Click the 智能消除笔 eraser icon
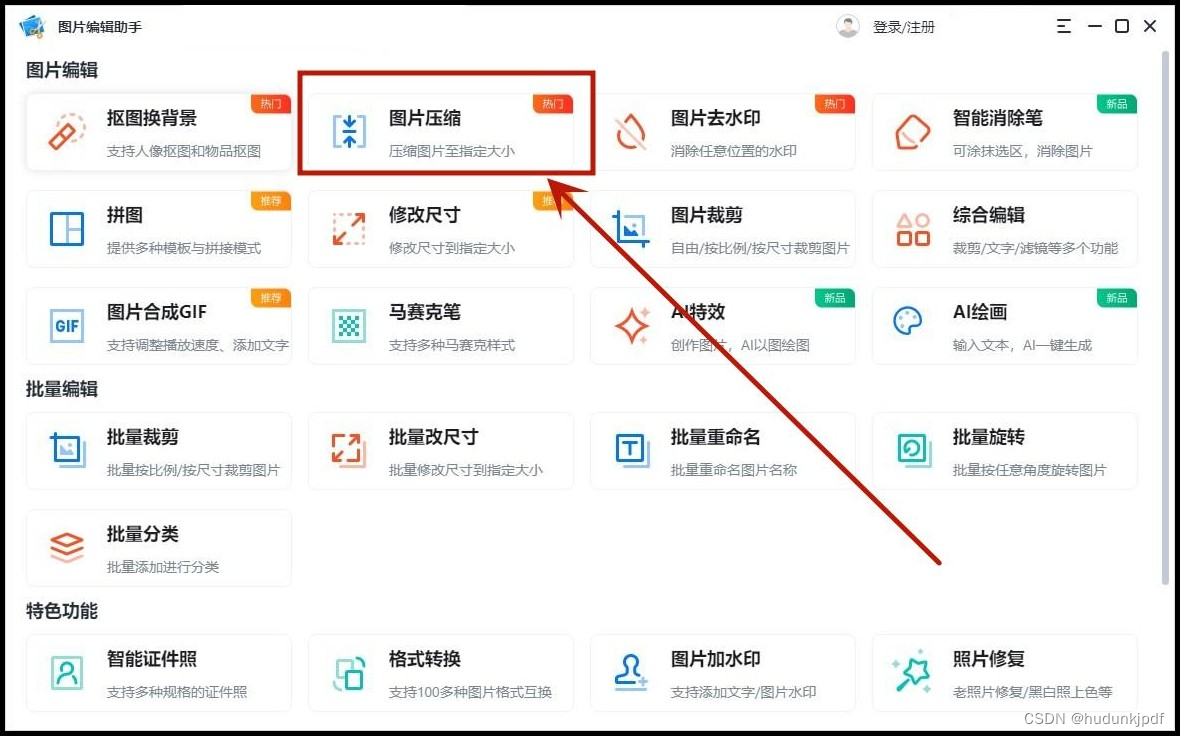This screenshot has width=1180, height=736. (913, 132)
